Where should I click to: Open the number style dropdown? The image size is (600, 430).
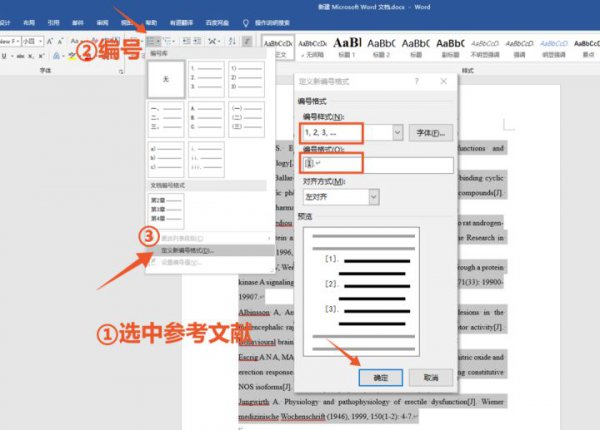(x=397, y=132)
